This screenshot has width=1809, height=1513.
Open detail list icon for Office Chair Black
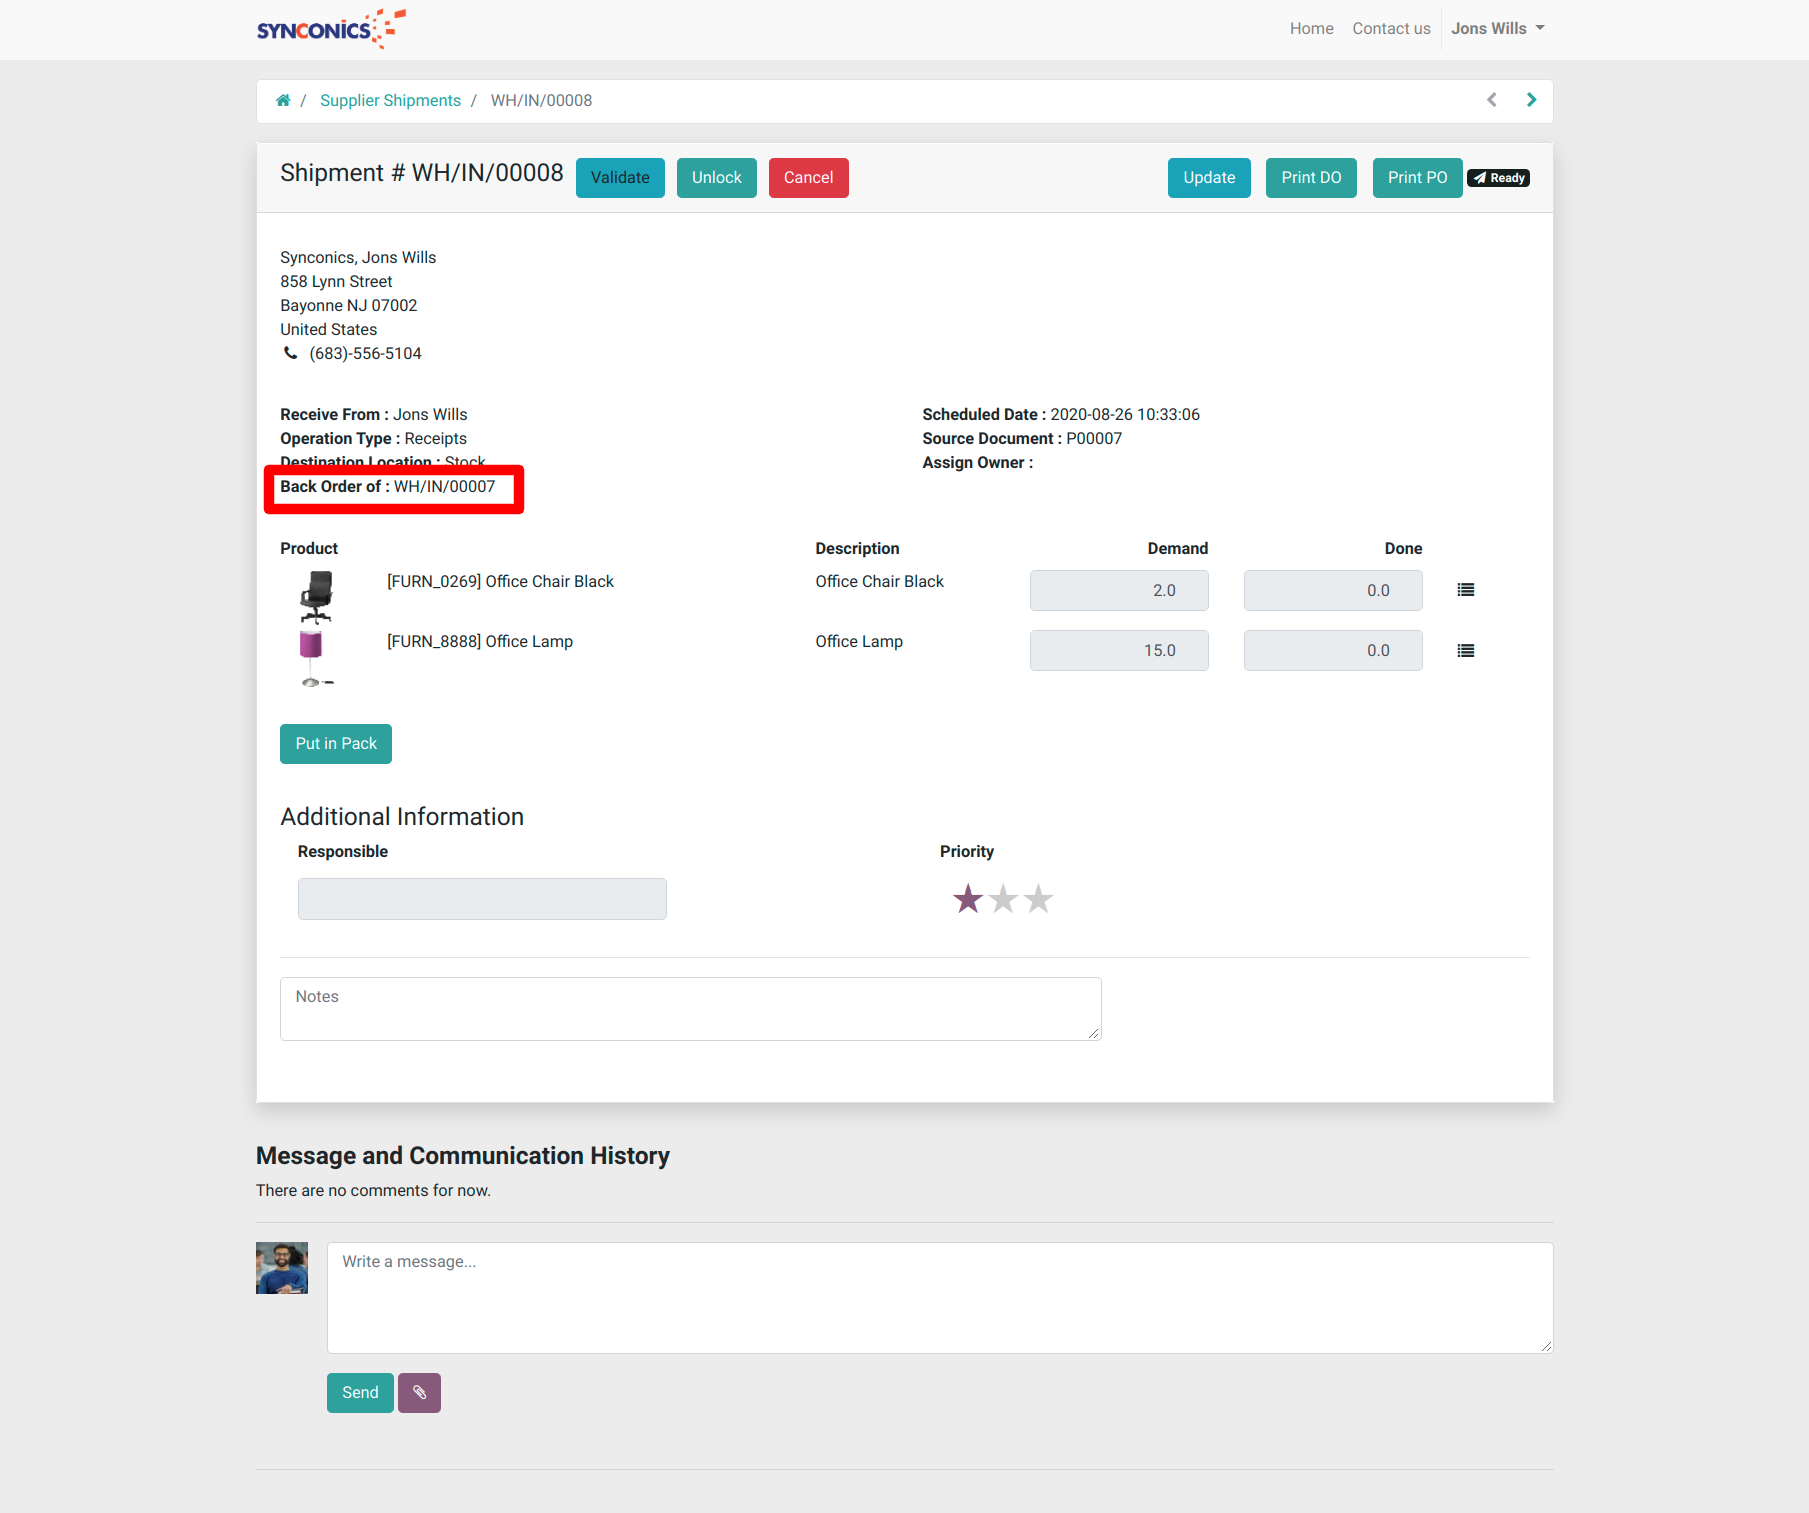1465,590
